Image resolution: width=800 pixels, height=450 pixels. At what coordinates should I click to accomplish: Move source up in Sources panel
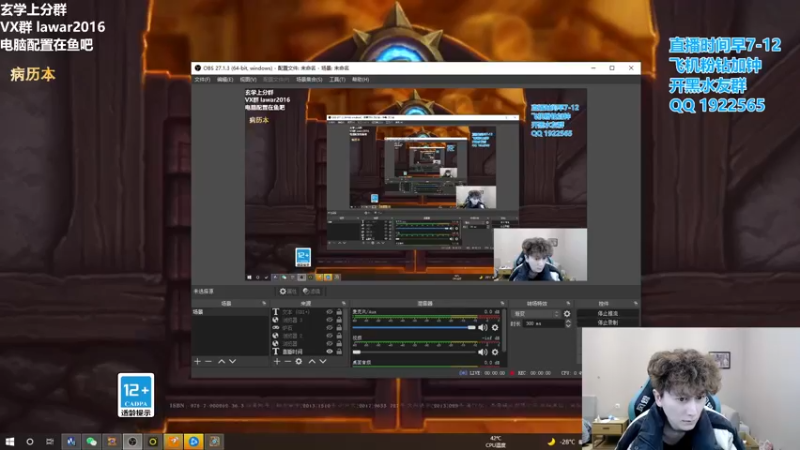coord(312,361)
